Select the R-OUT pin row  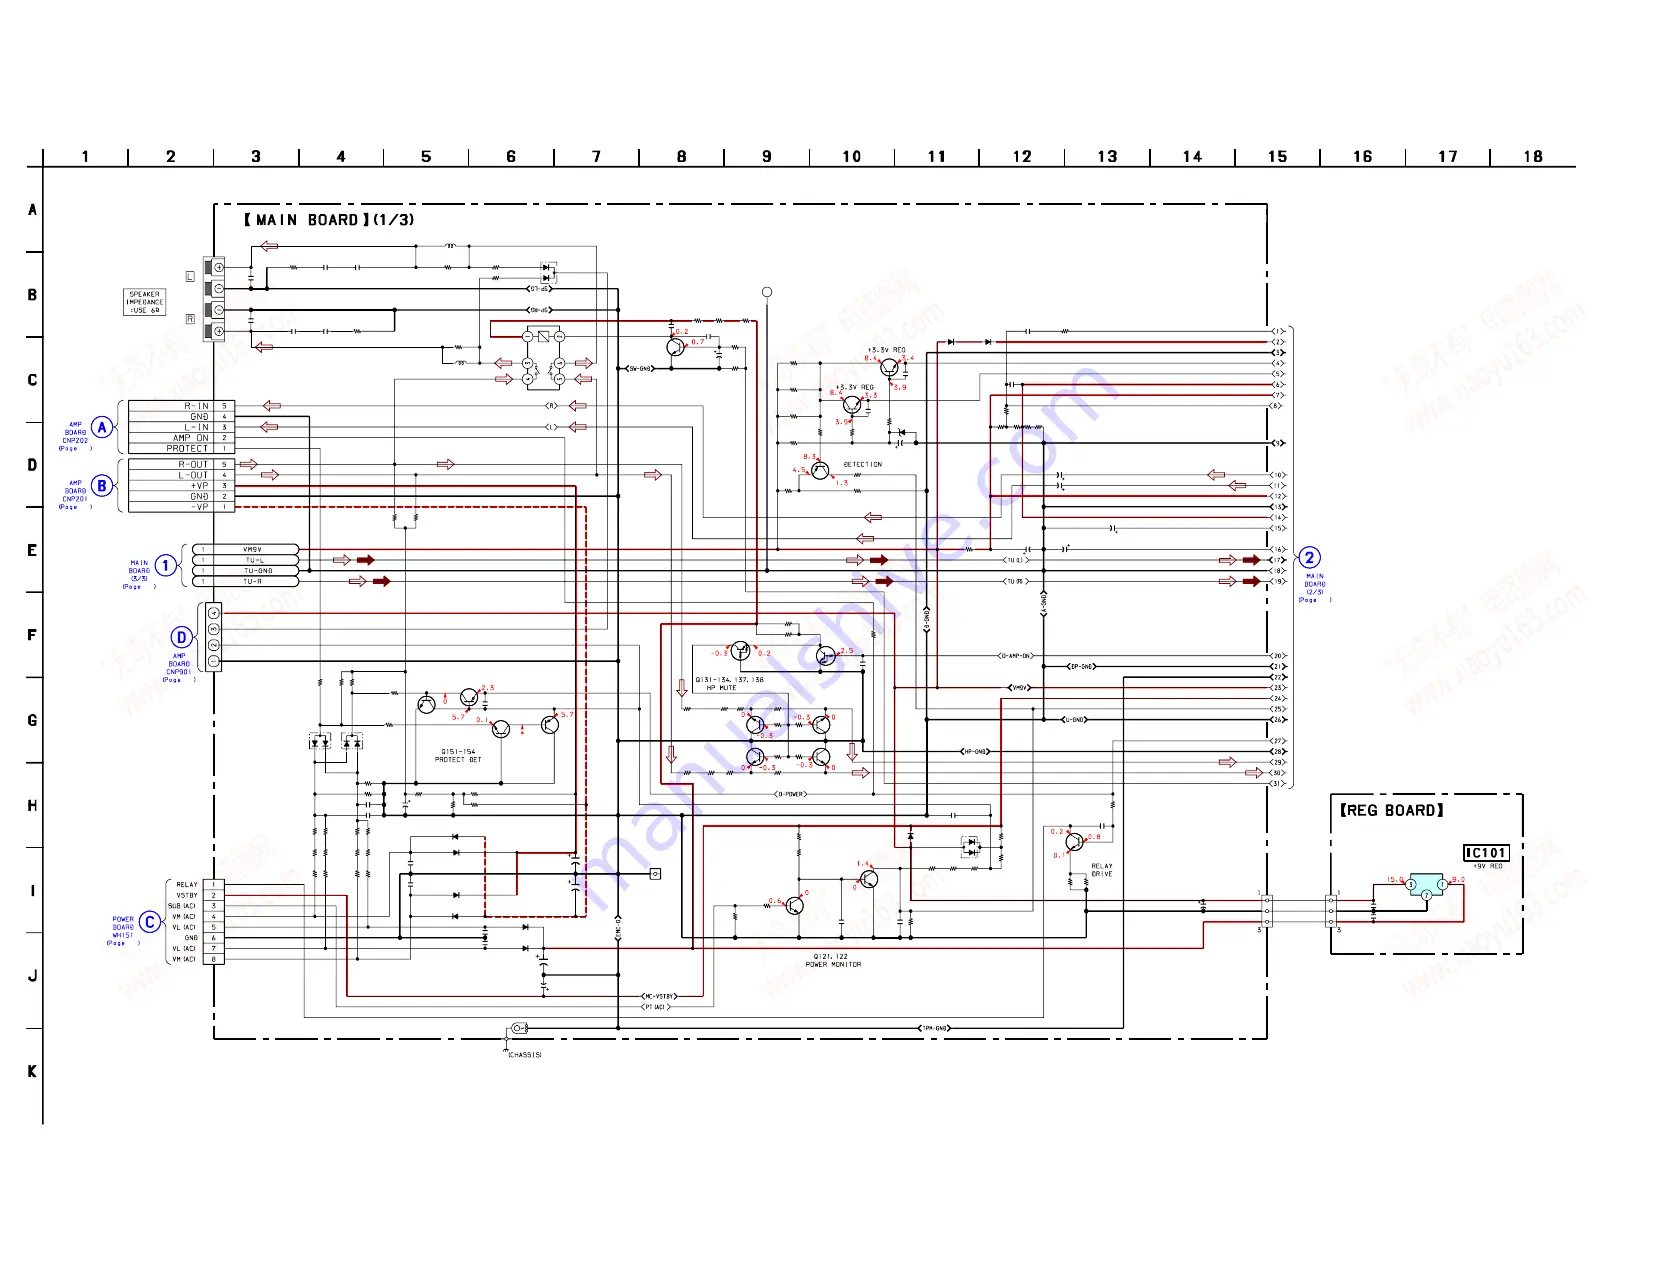point(181,464)
